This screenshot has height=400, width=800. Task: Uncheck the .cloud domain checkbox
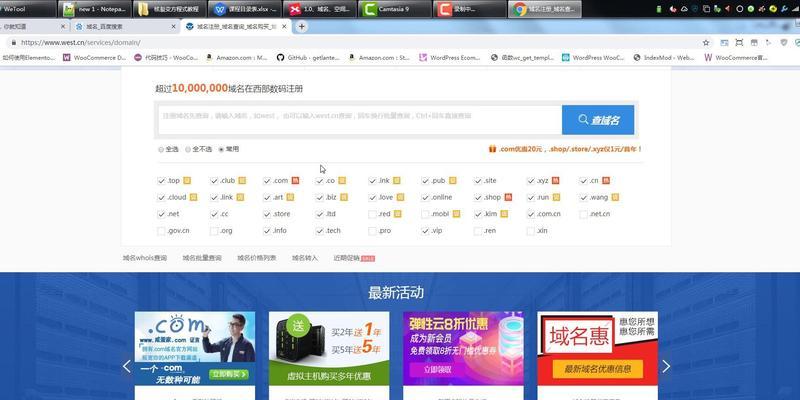click(162, 197)
